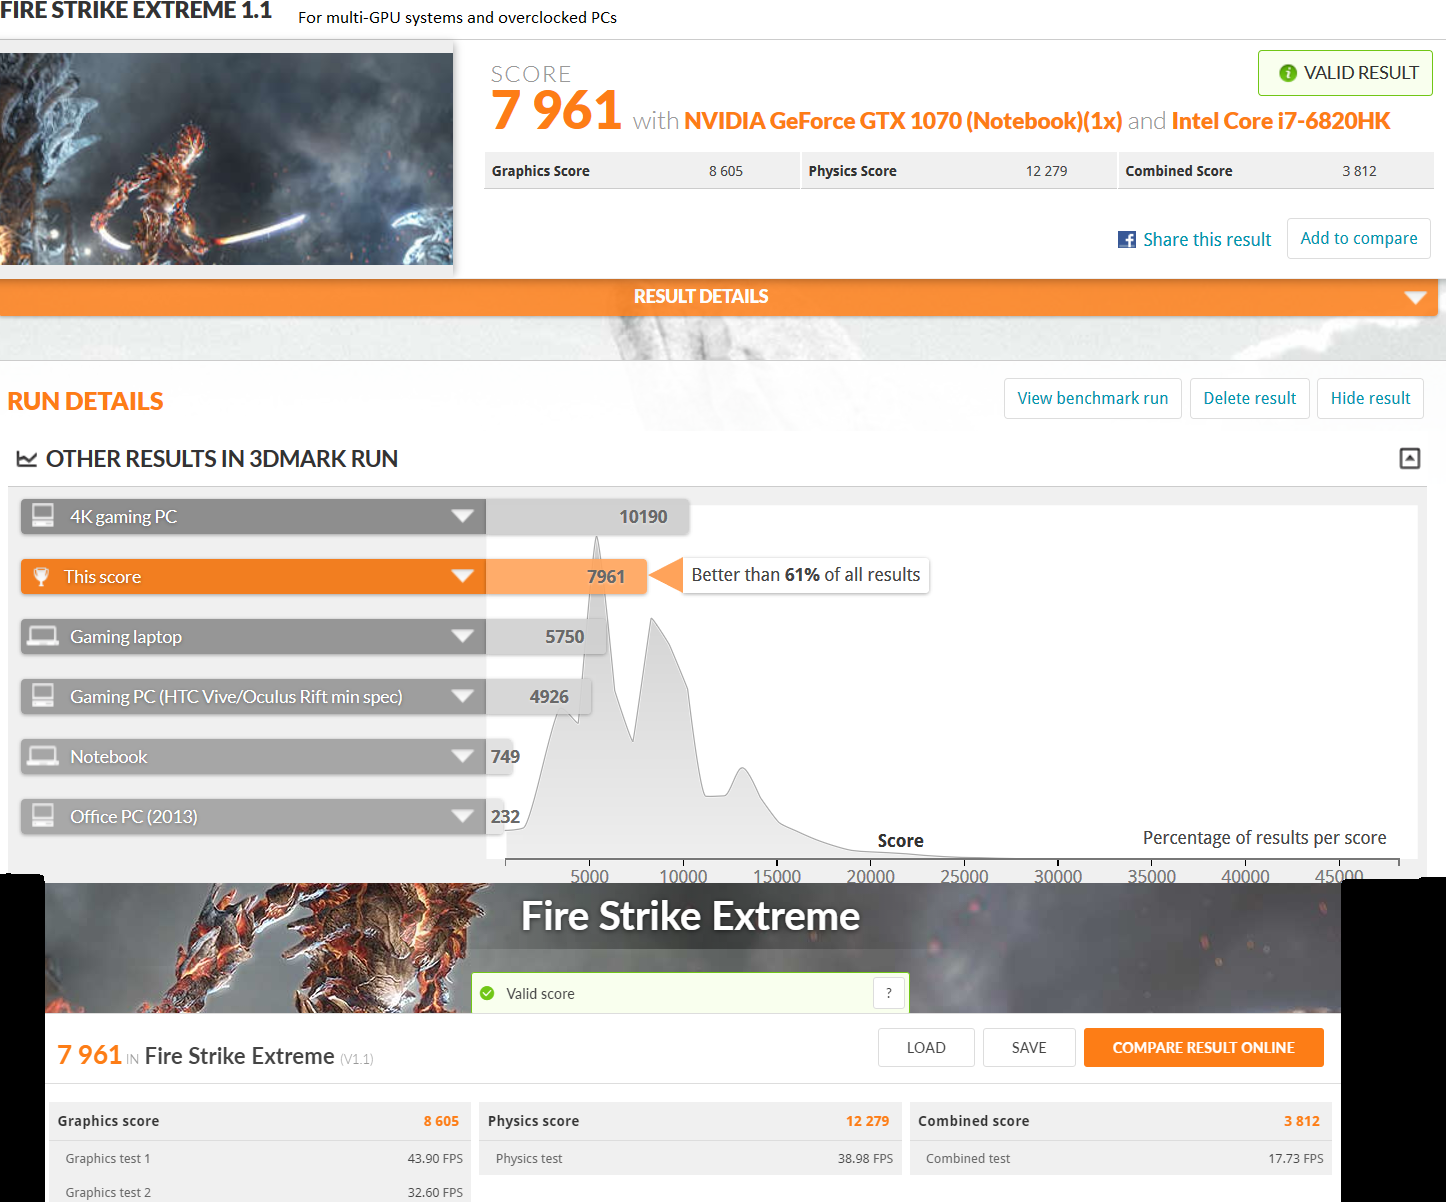
Task: Expand the Gaming PC HTC Vive dropdown arrow
Action: coord(462,696)
